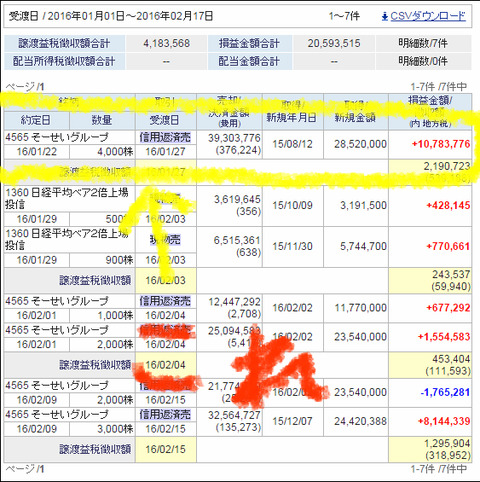Screen dimensions: 480x482
Task: Click the 譲渡益税徴収額 date 16/02/04
Action: coord(165,365)
